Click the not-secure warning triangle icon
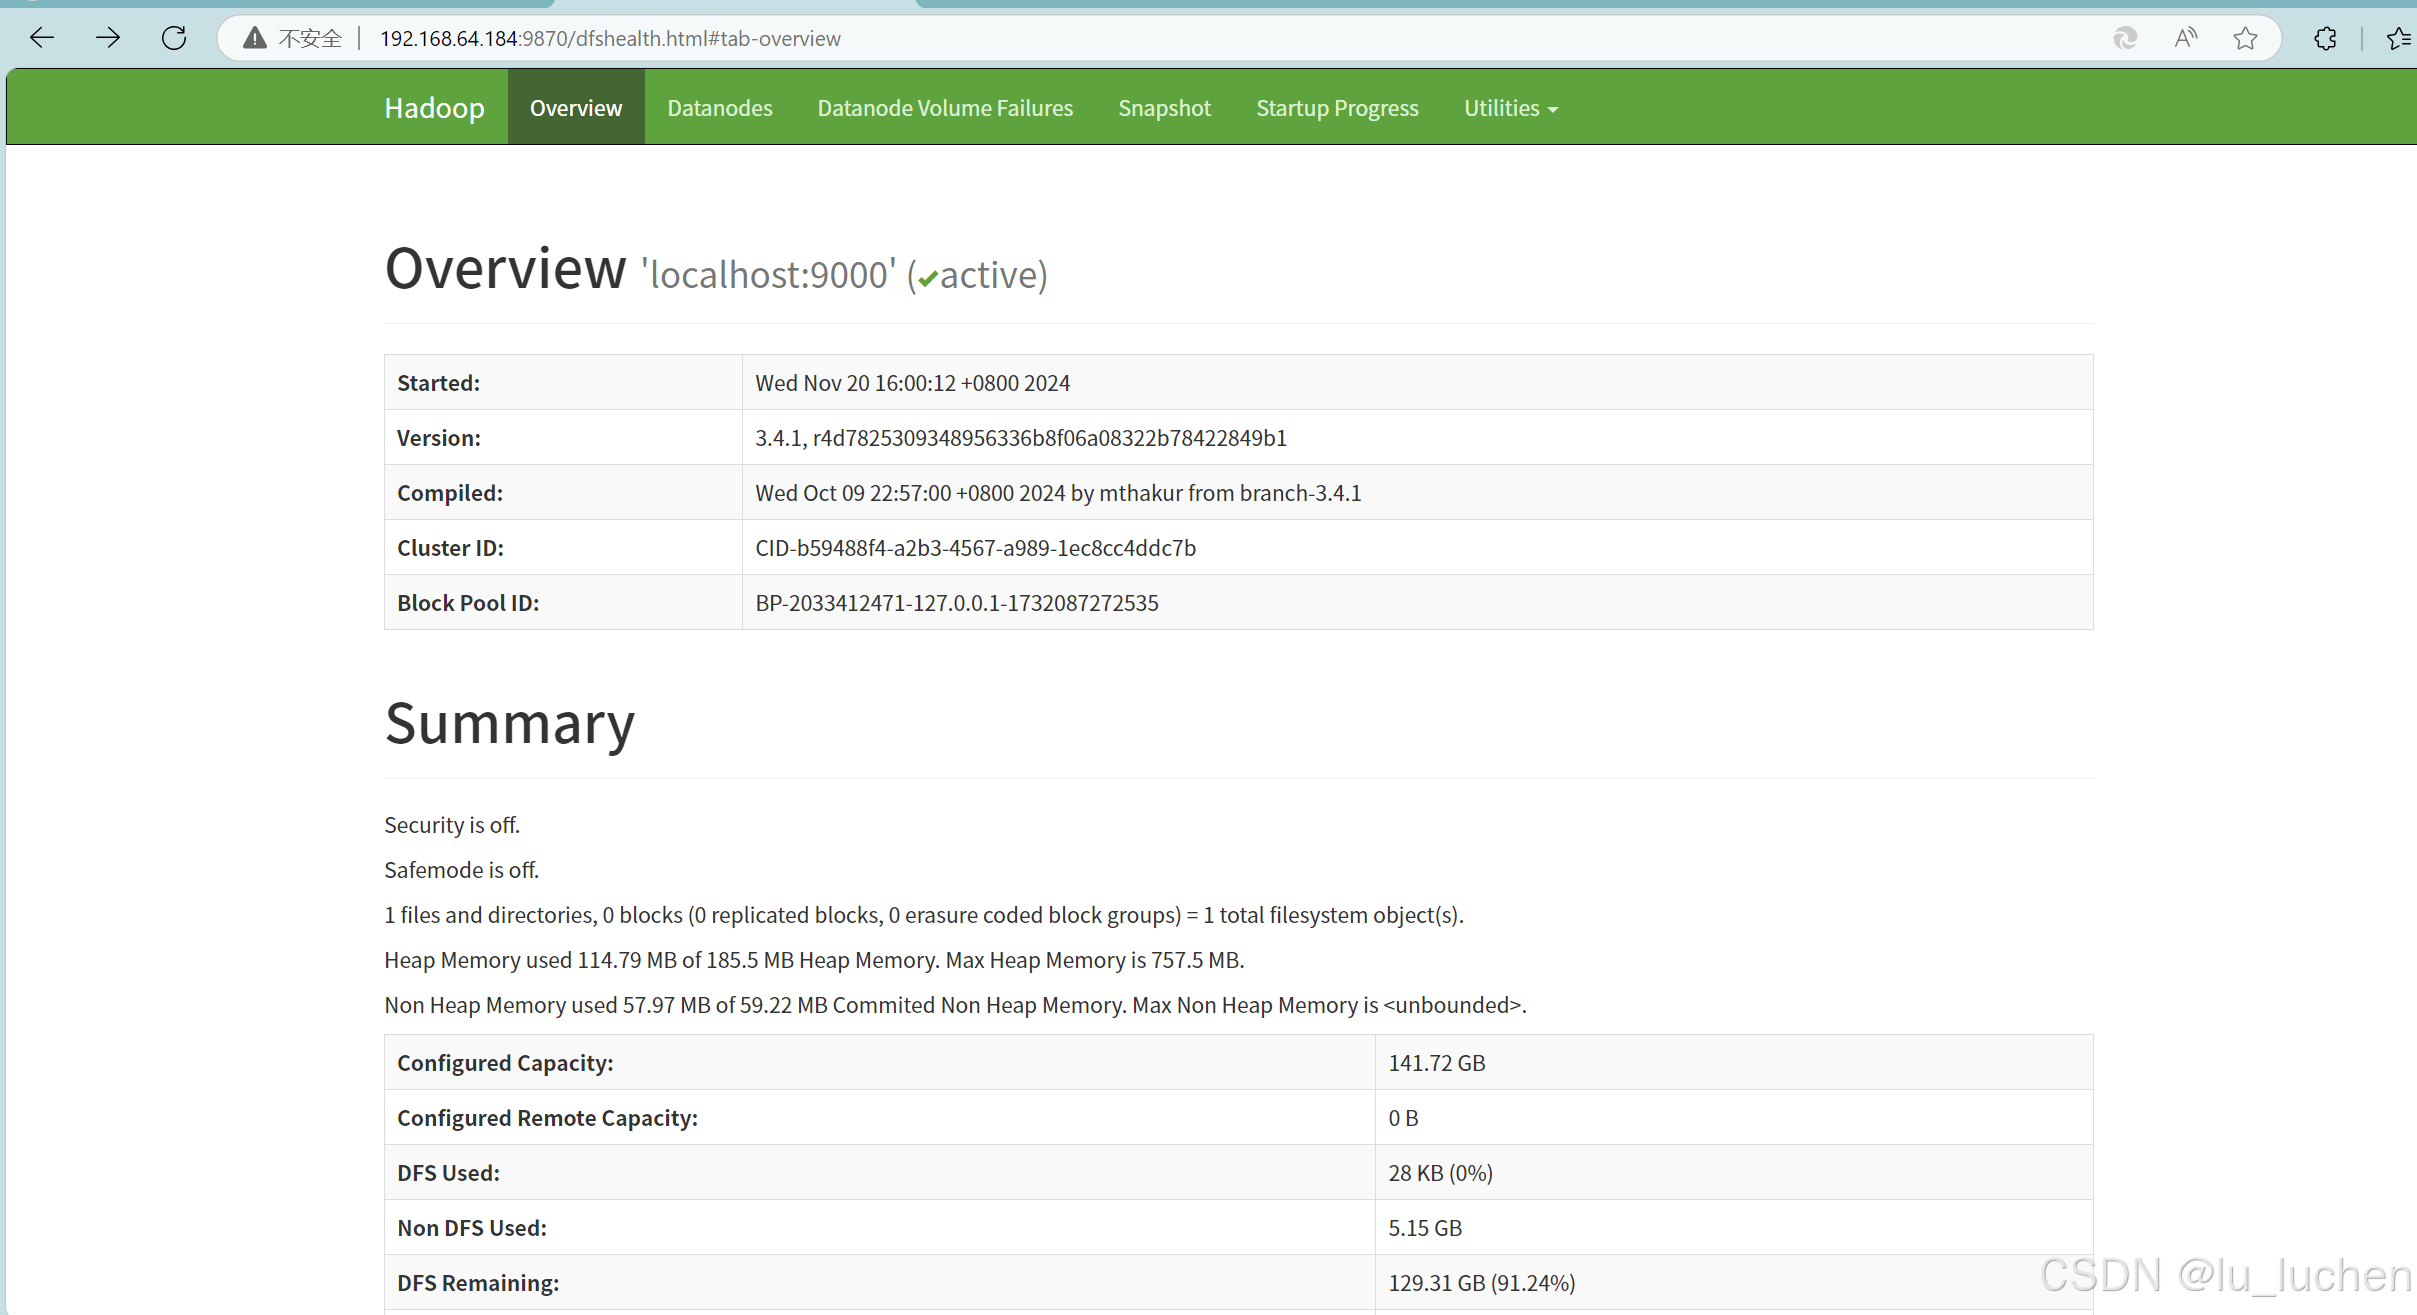The image size is (2417, 1315). click(x=255, y=38)
